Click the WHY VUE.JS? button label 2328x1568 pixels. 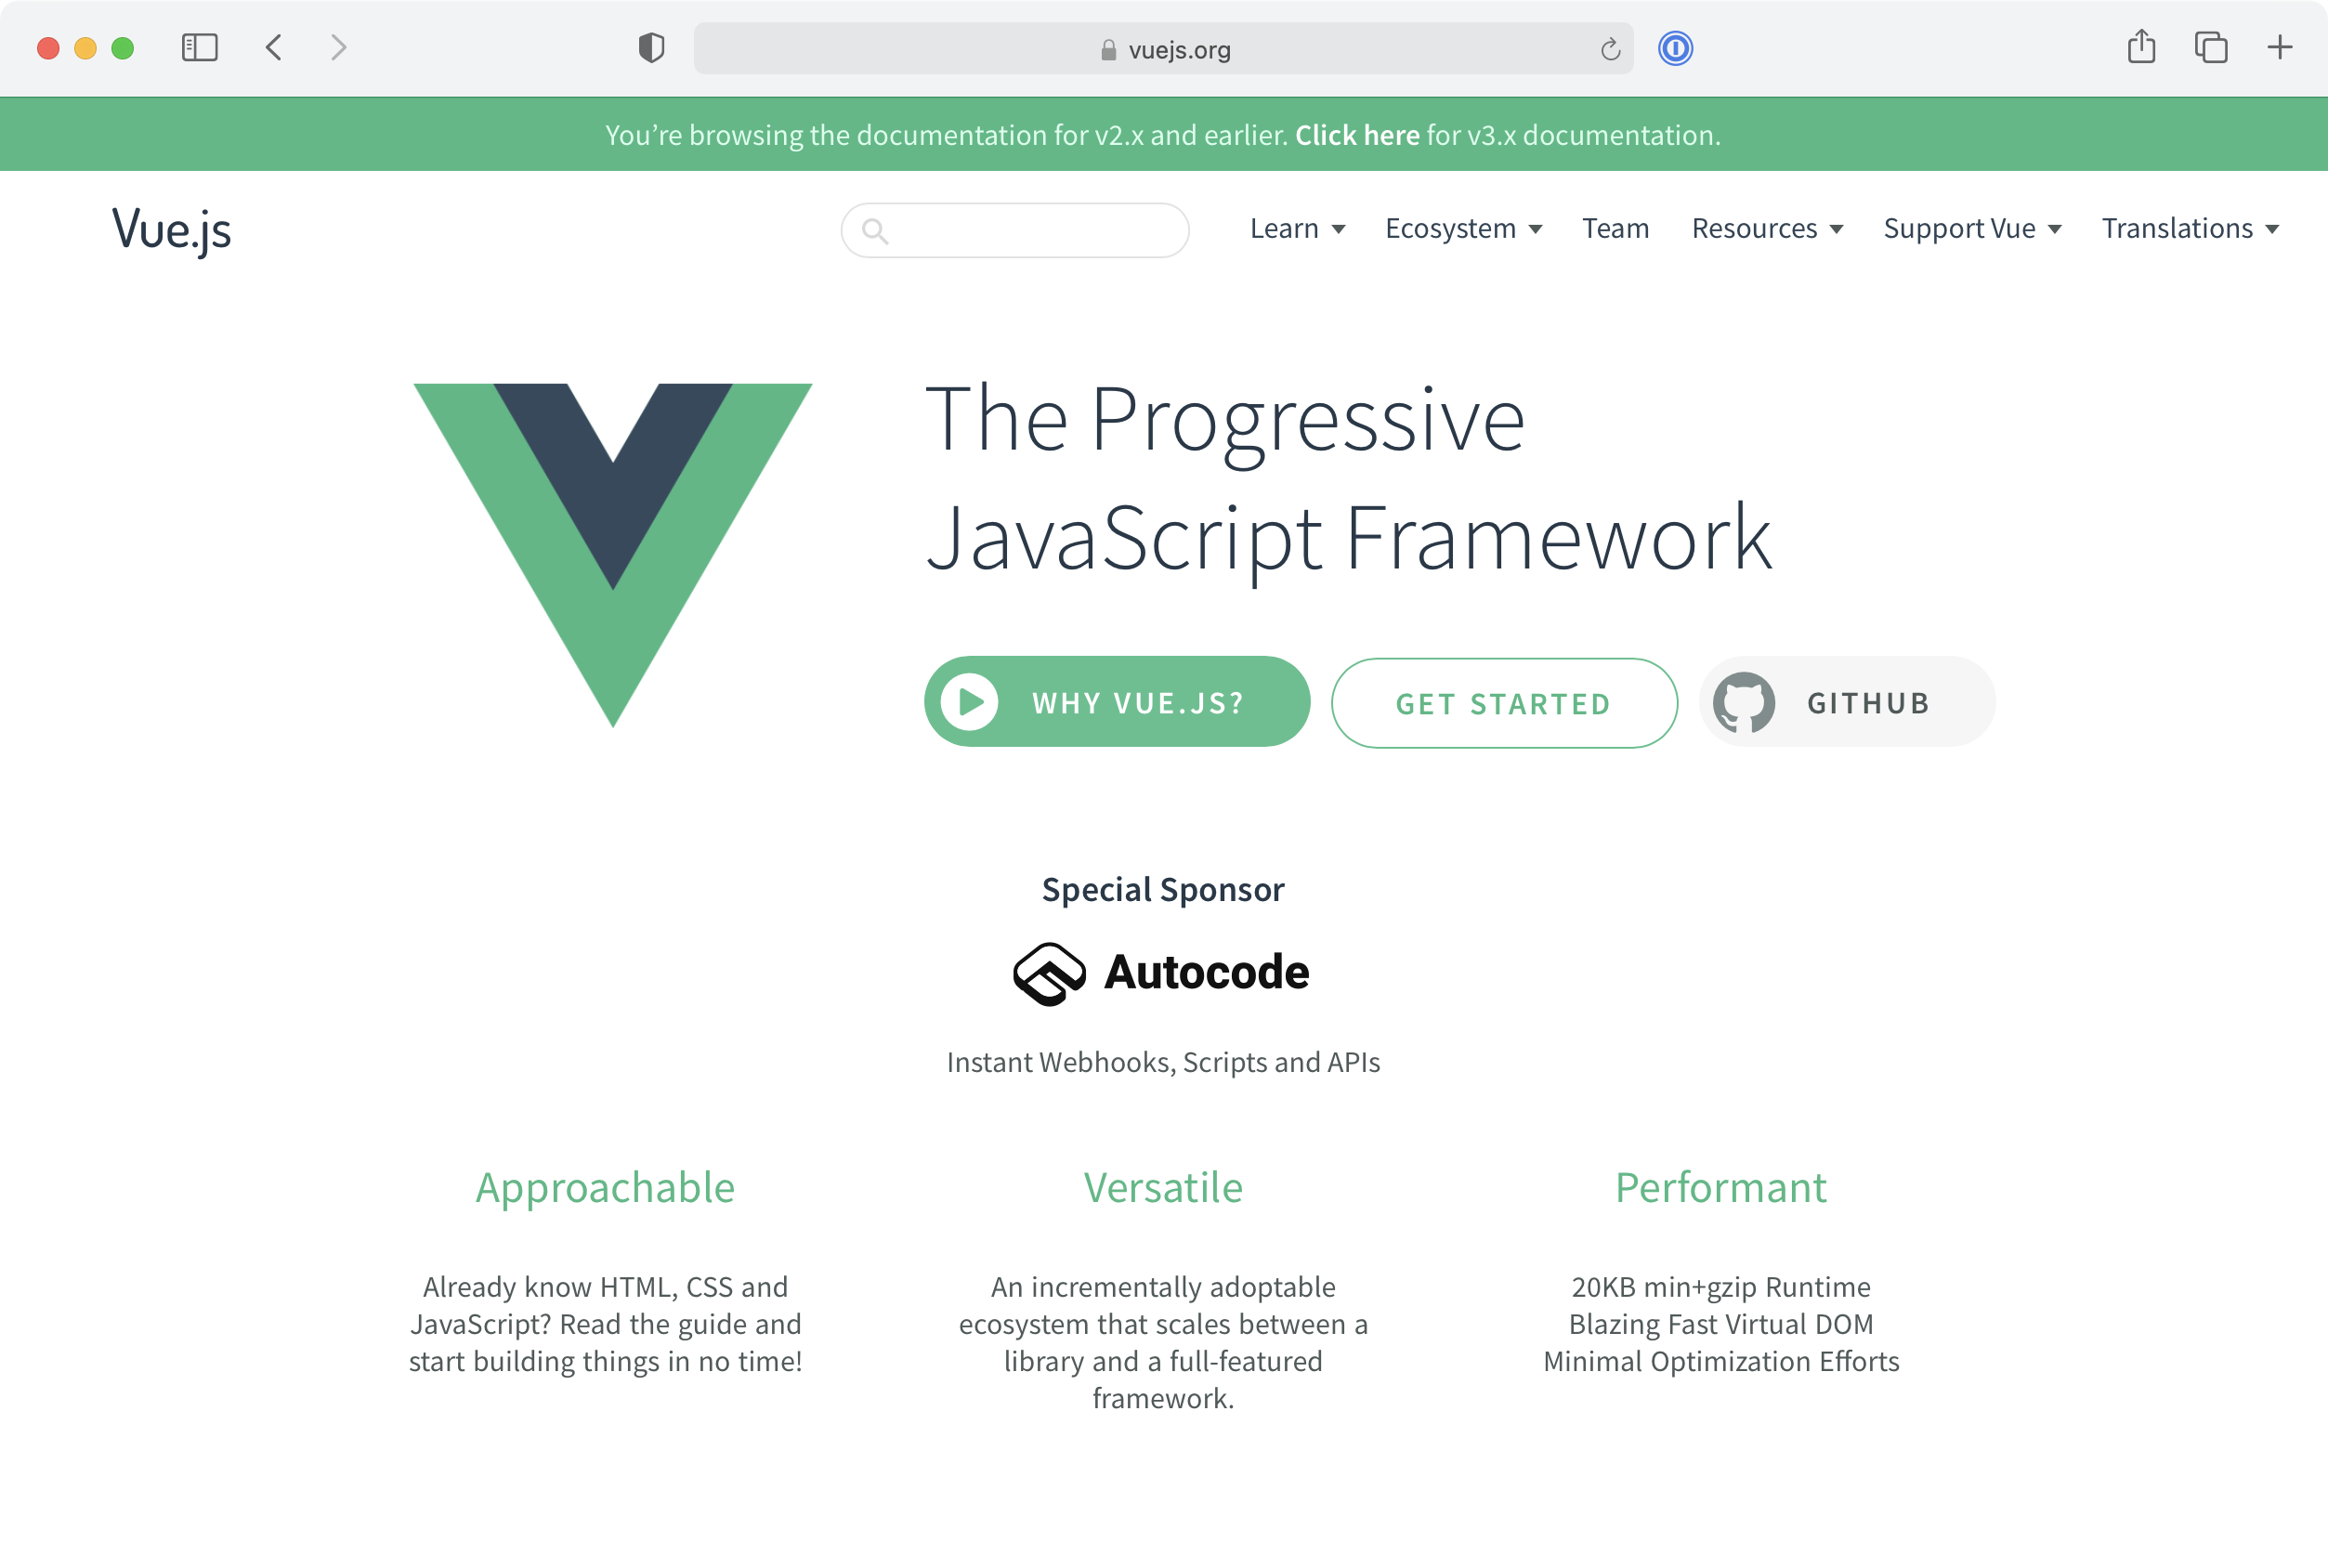[1139, 703]
